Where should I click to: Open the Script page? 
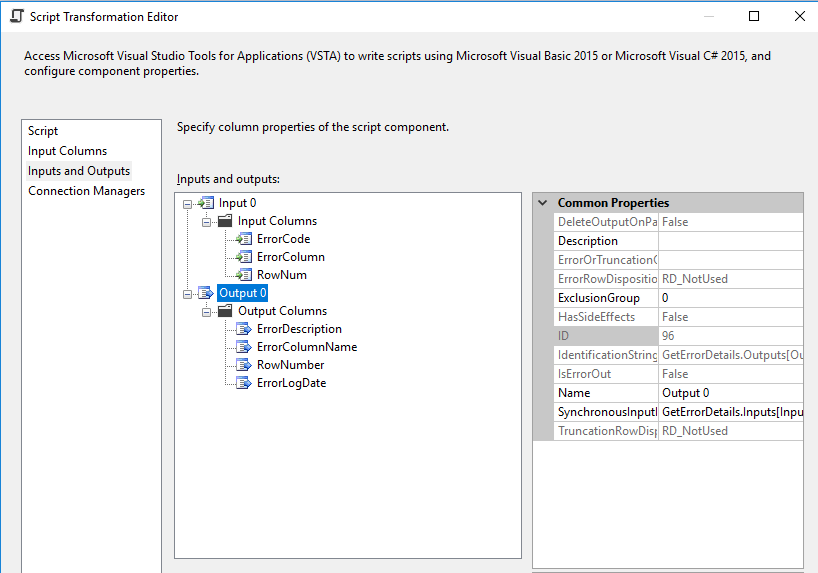coord(43,131)
